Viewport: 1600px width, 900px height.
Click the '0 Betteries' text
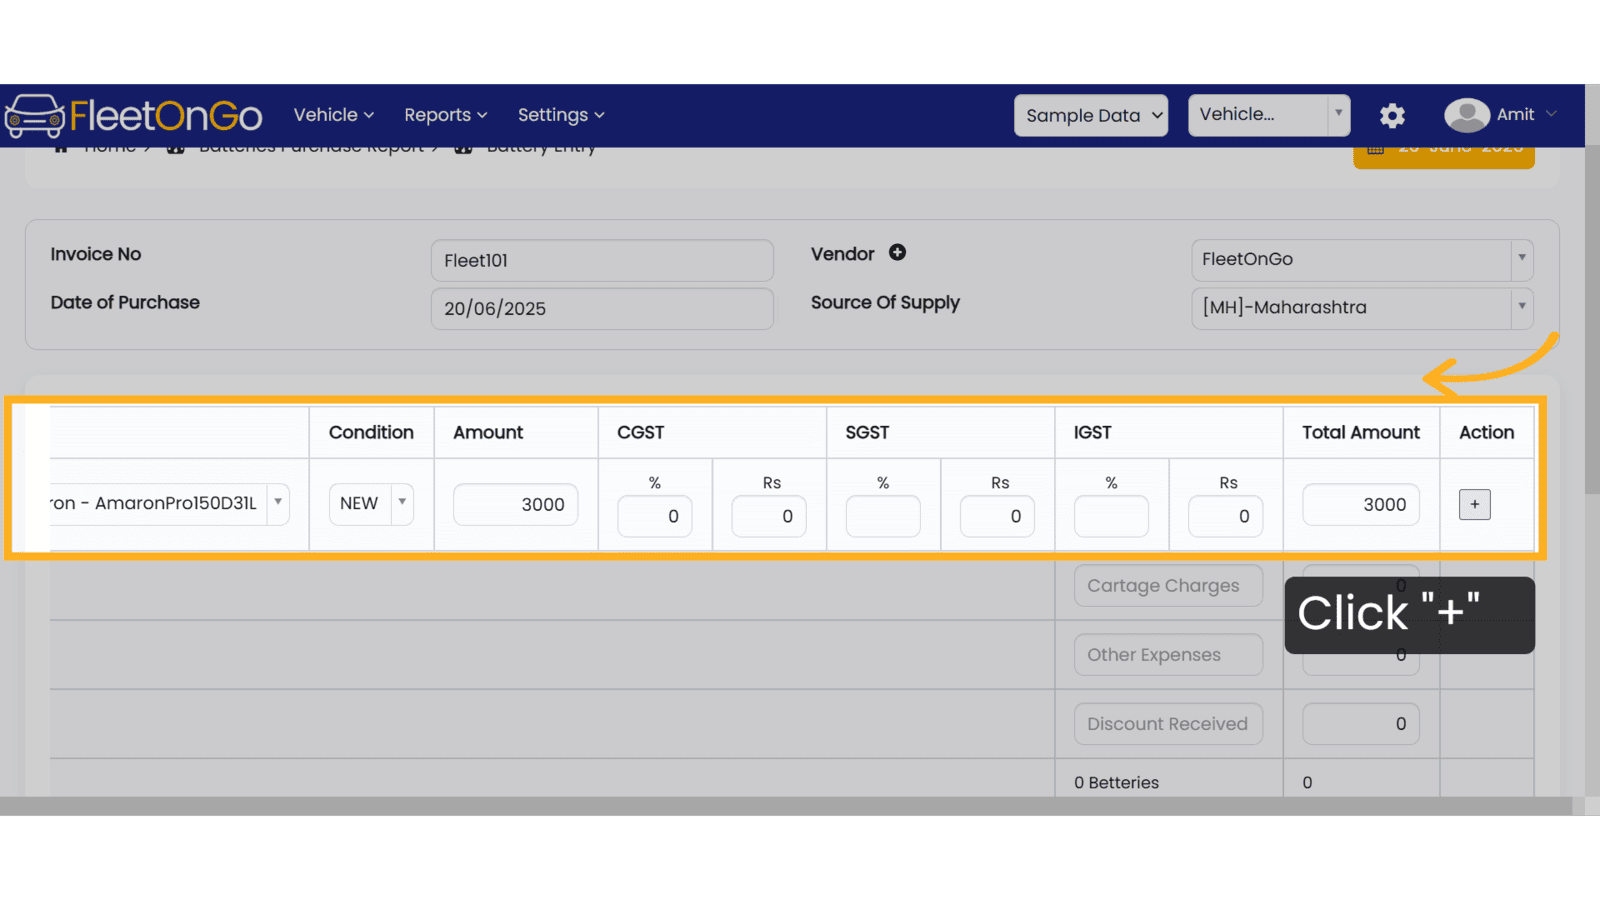(1116, 783)
